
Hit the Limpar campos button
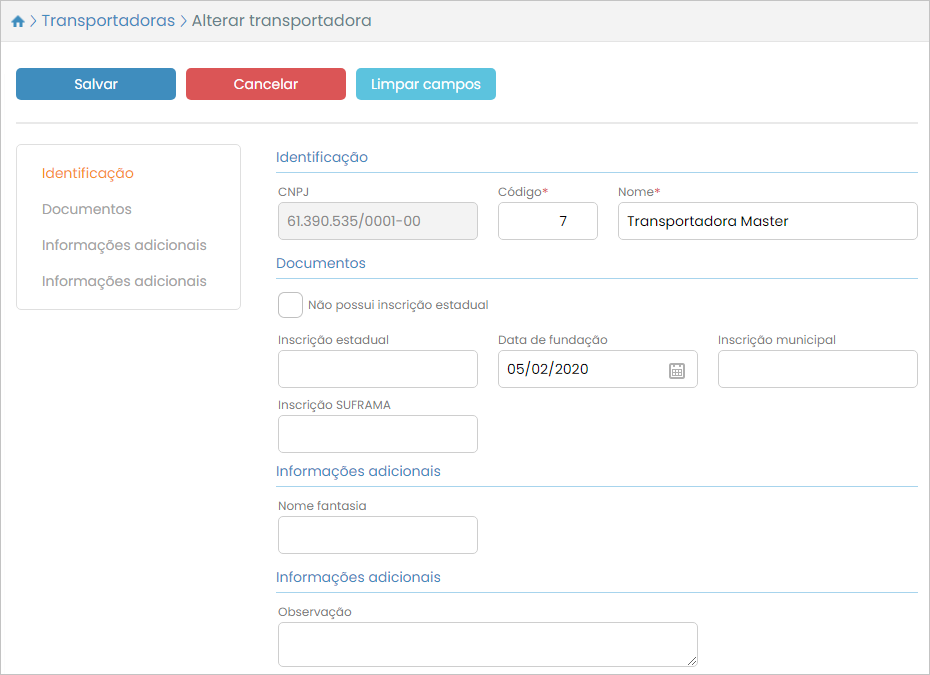tap(426, 84)
